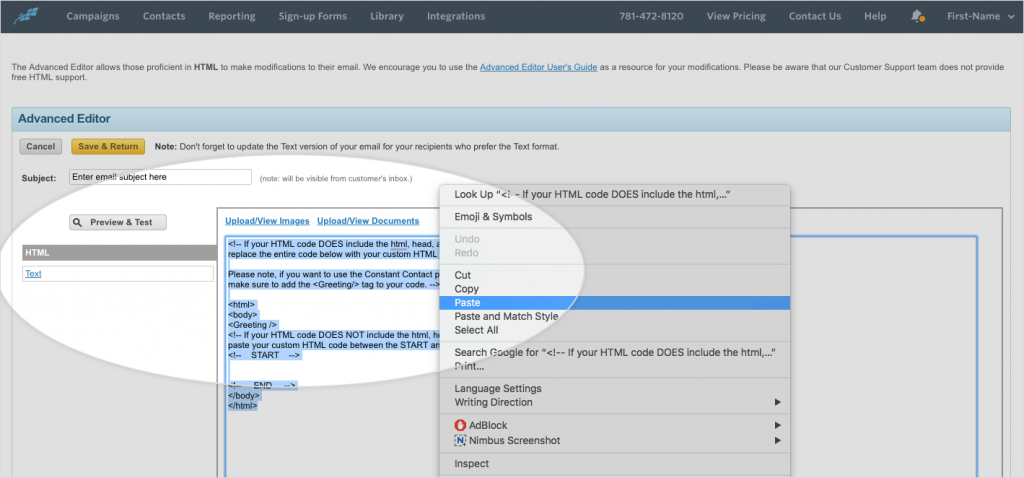The image size is (1024, 478).
Task: Open Upload/View Images
Action: point(267,221)
